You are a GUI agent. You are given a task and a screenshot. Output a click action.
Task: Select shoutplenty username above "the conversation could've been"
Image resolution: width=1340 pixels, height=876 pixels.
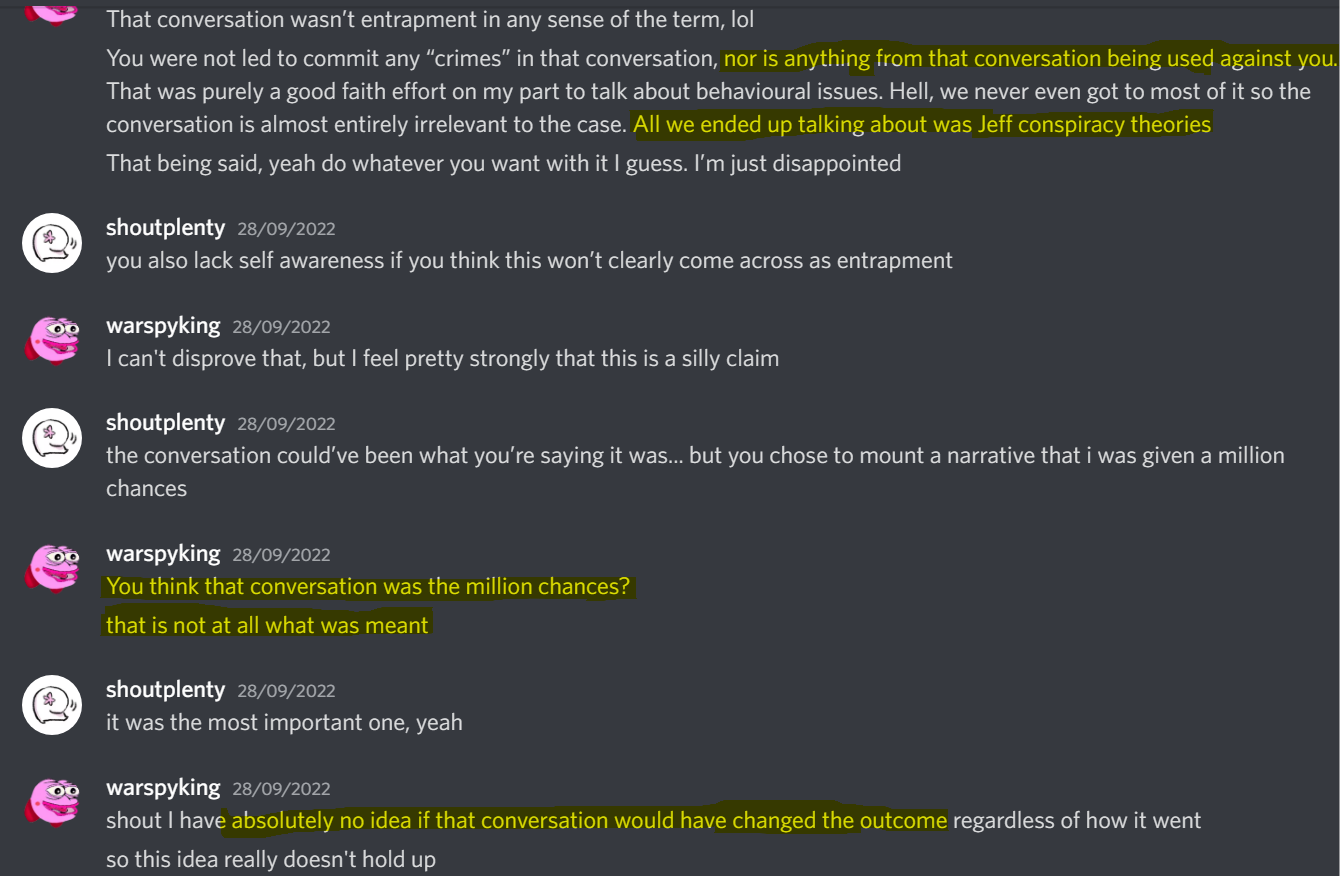point(165,423)
